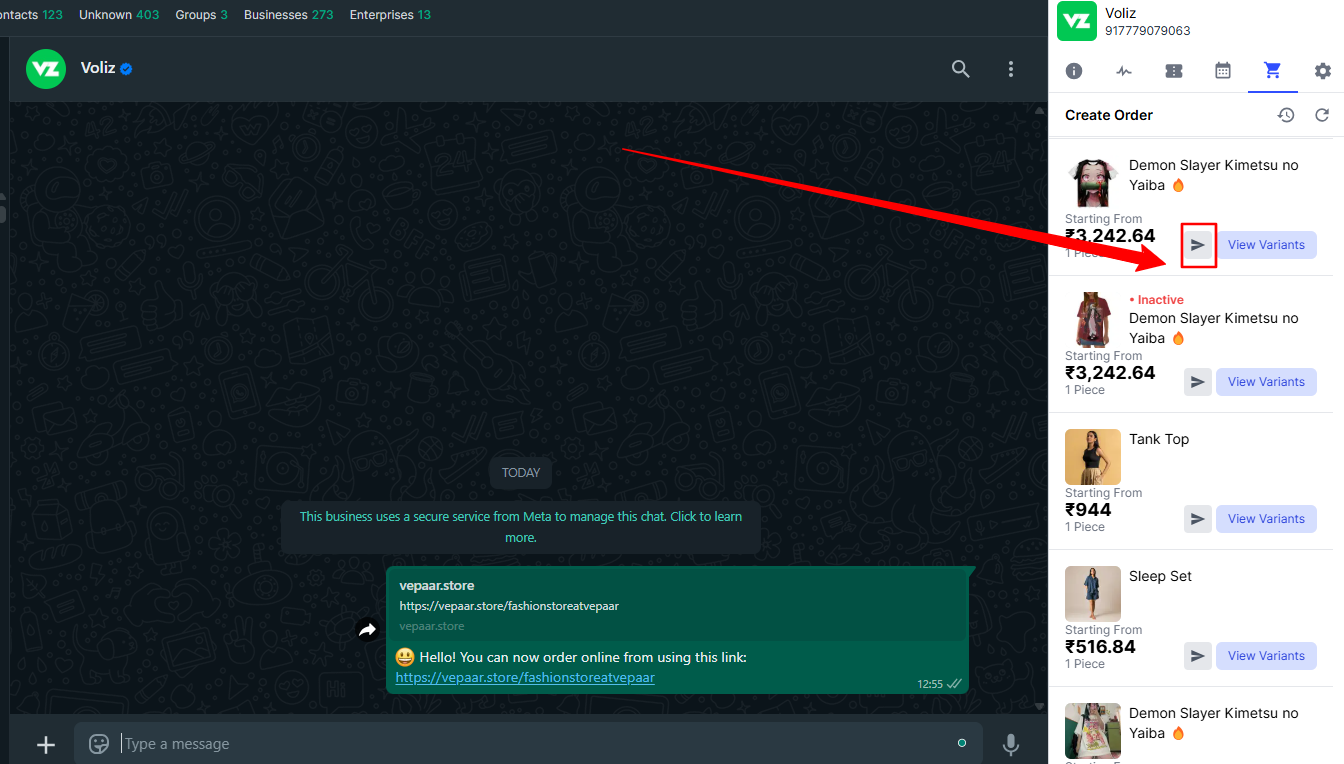Send the inactive Demon Slayer product
The height and width of the screenshot is (764, 1344).
[x=1198, y=382]
